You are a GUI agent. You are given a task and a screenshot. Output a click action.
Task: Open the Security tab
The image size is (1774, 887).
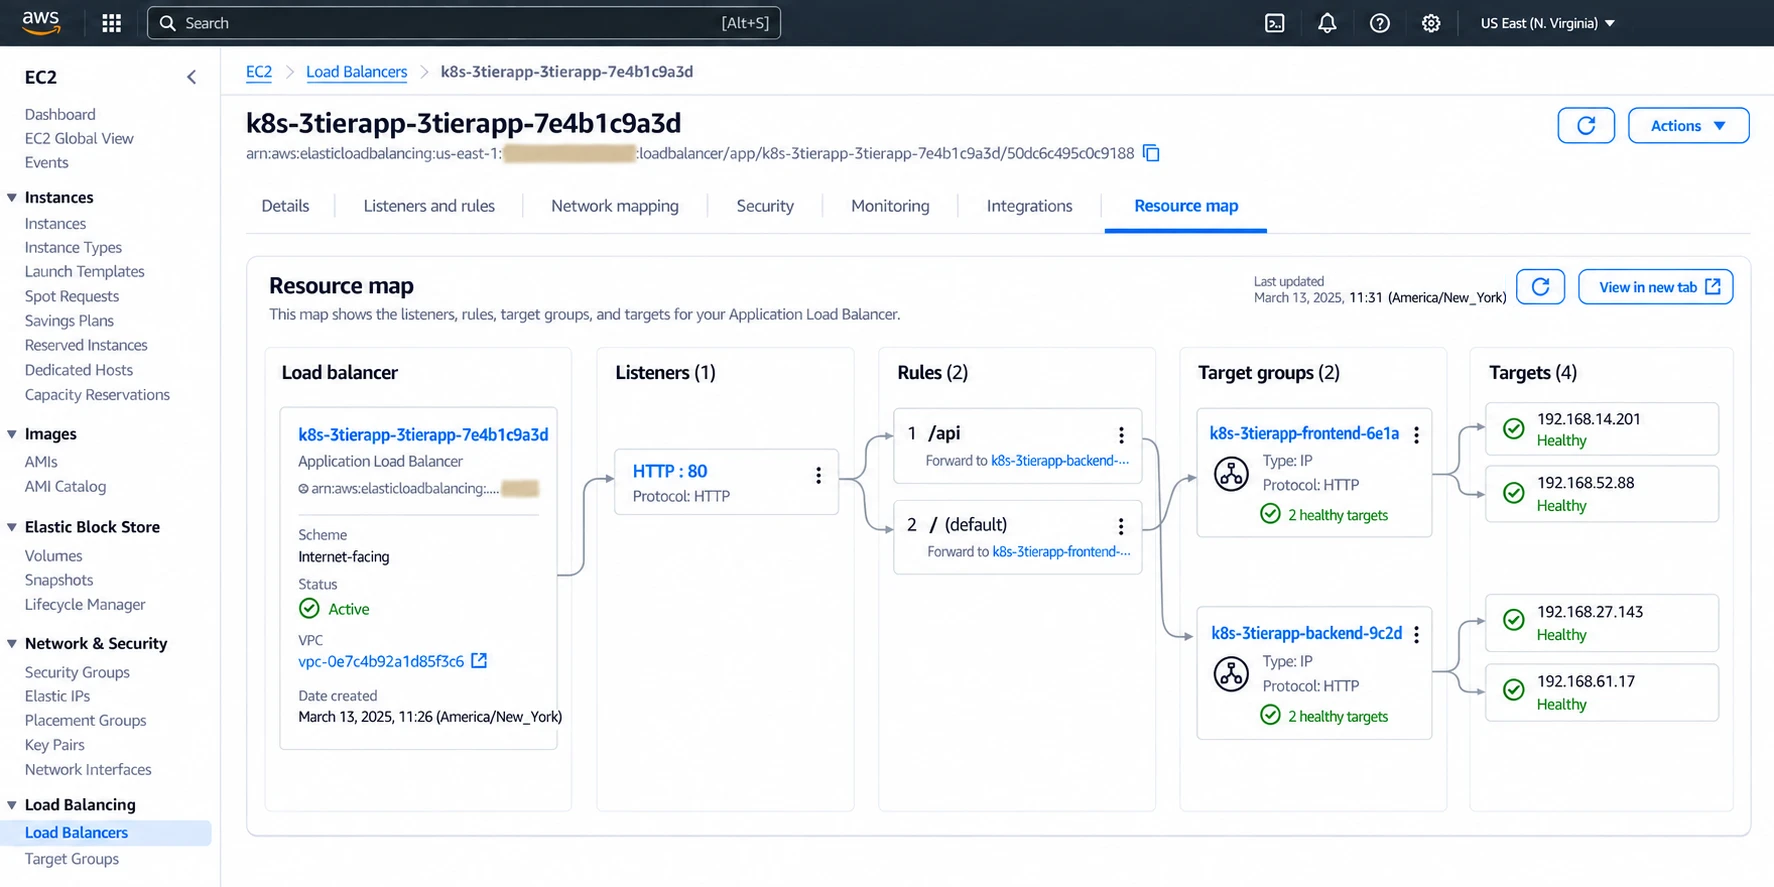[765, 206]
